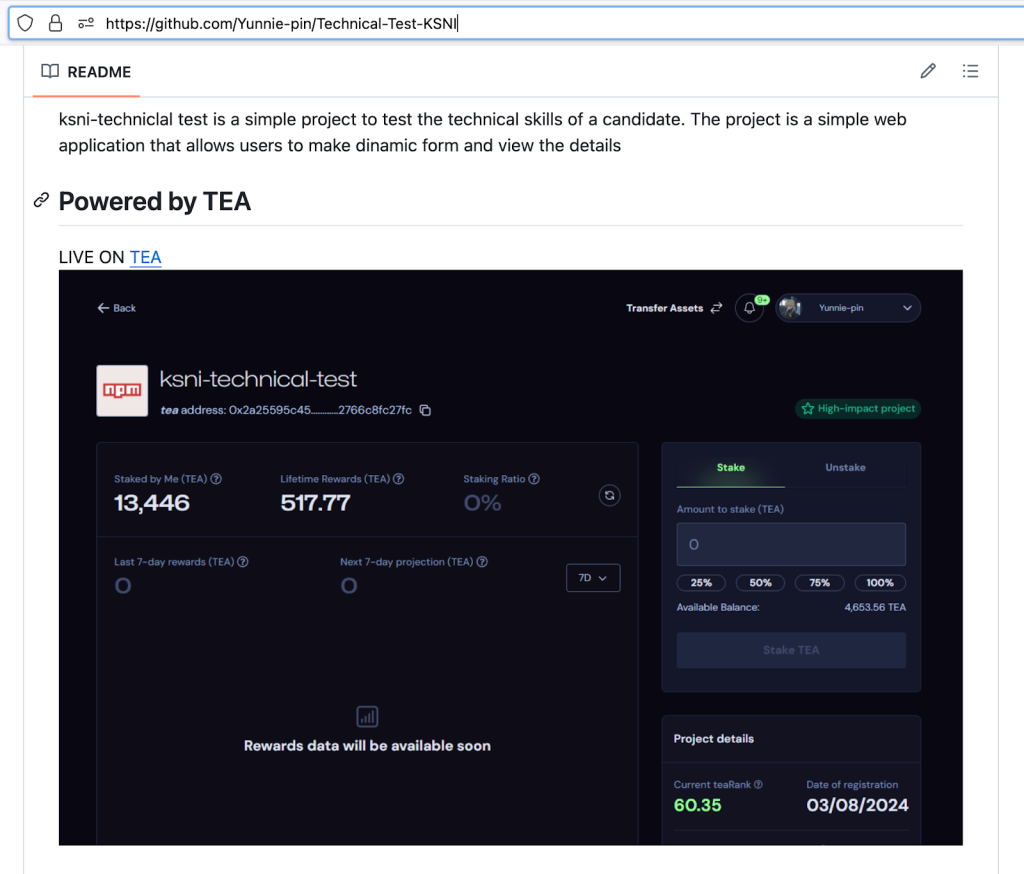This screenshot has width=1024, height=874.
Task: Click the notifications bell icon
Action: [x=749, y=307]
